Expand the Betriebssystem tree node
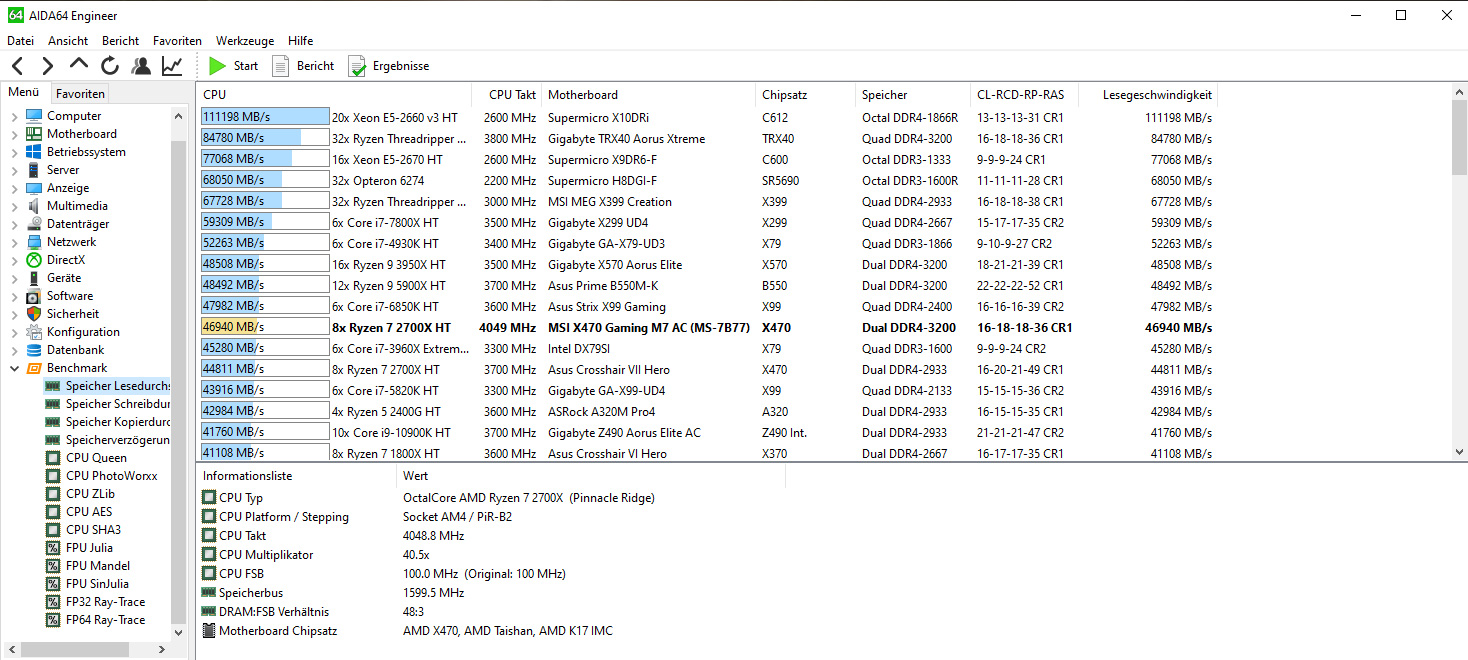Image resolution: width=1468 pixels, height=660 pixels. [14, 152]
